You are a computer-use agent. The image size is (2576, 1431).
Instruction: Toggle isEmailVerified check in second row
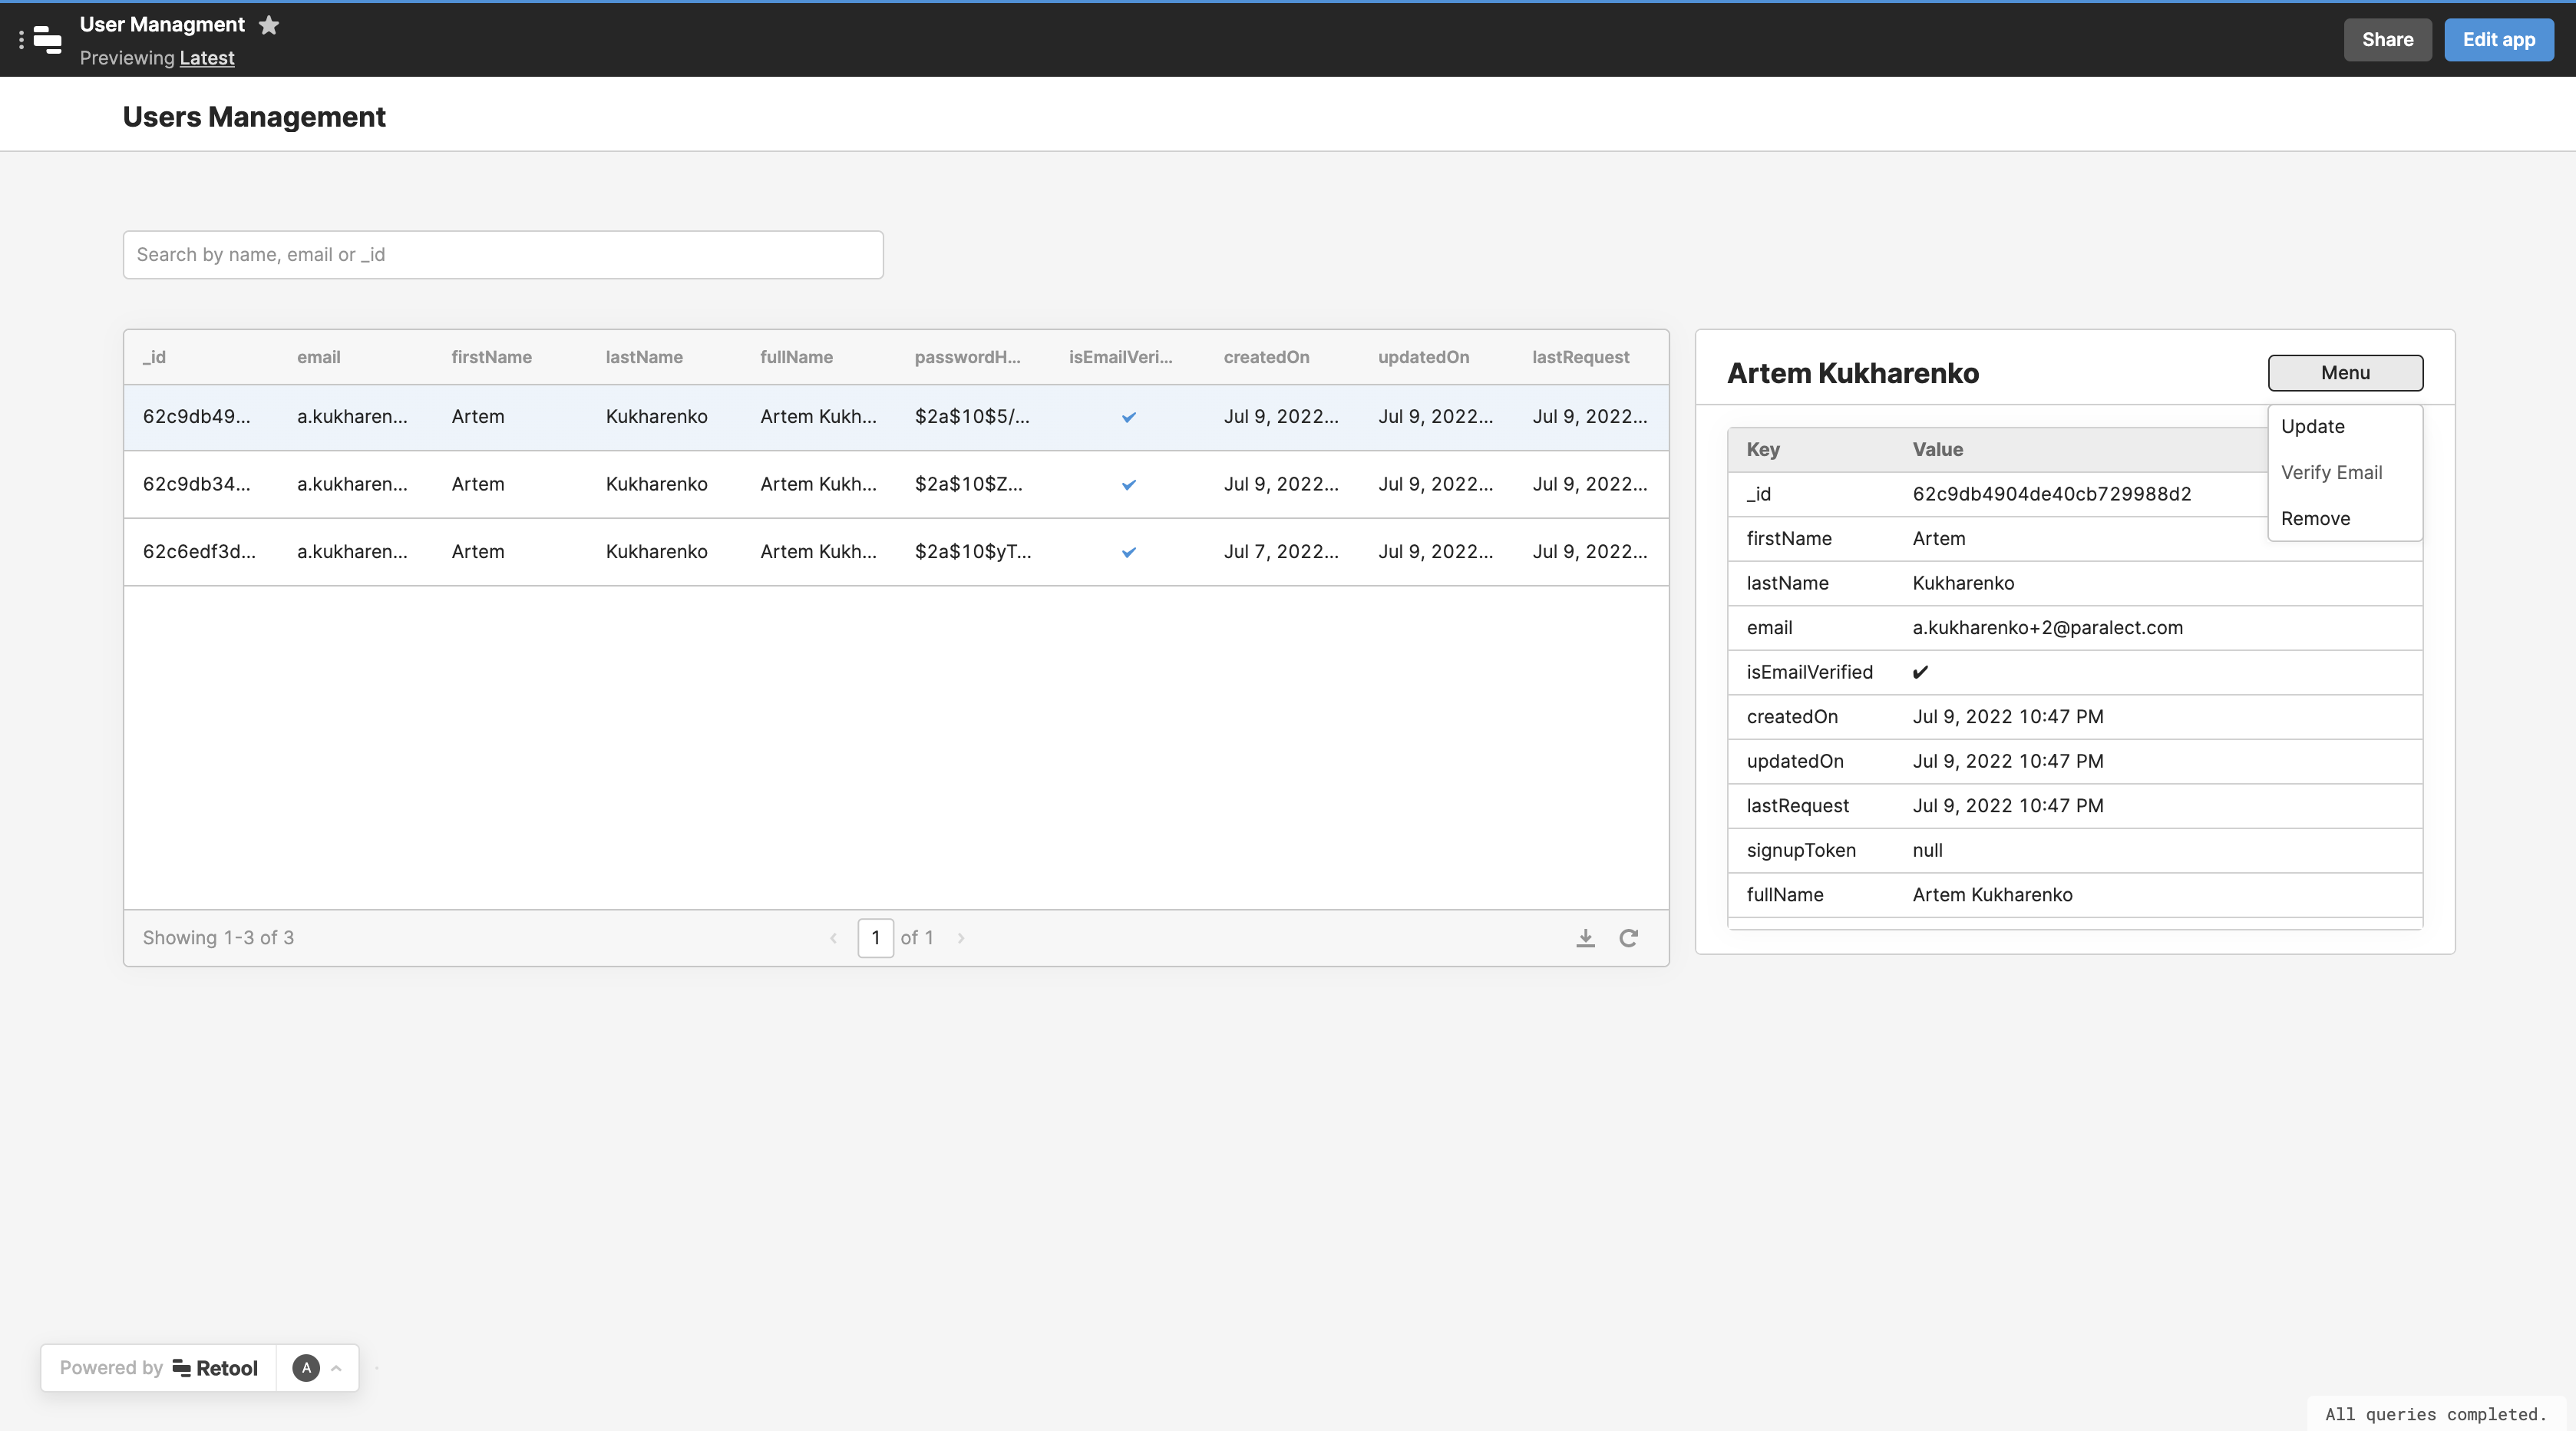[1128, 485]
